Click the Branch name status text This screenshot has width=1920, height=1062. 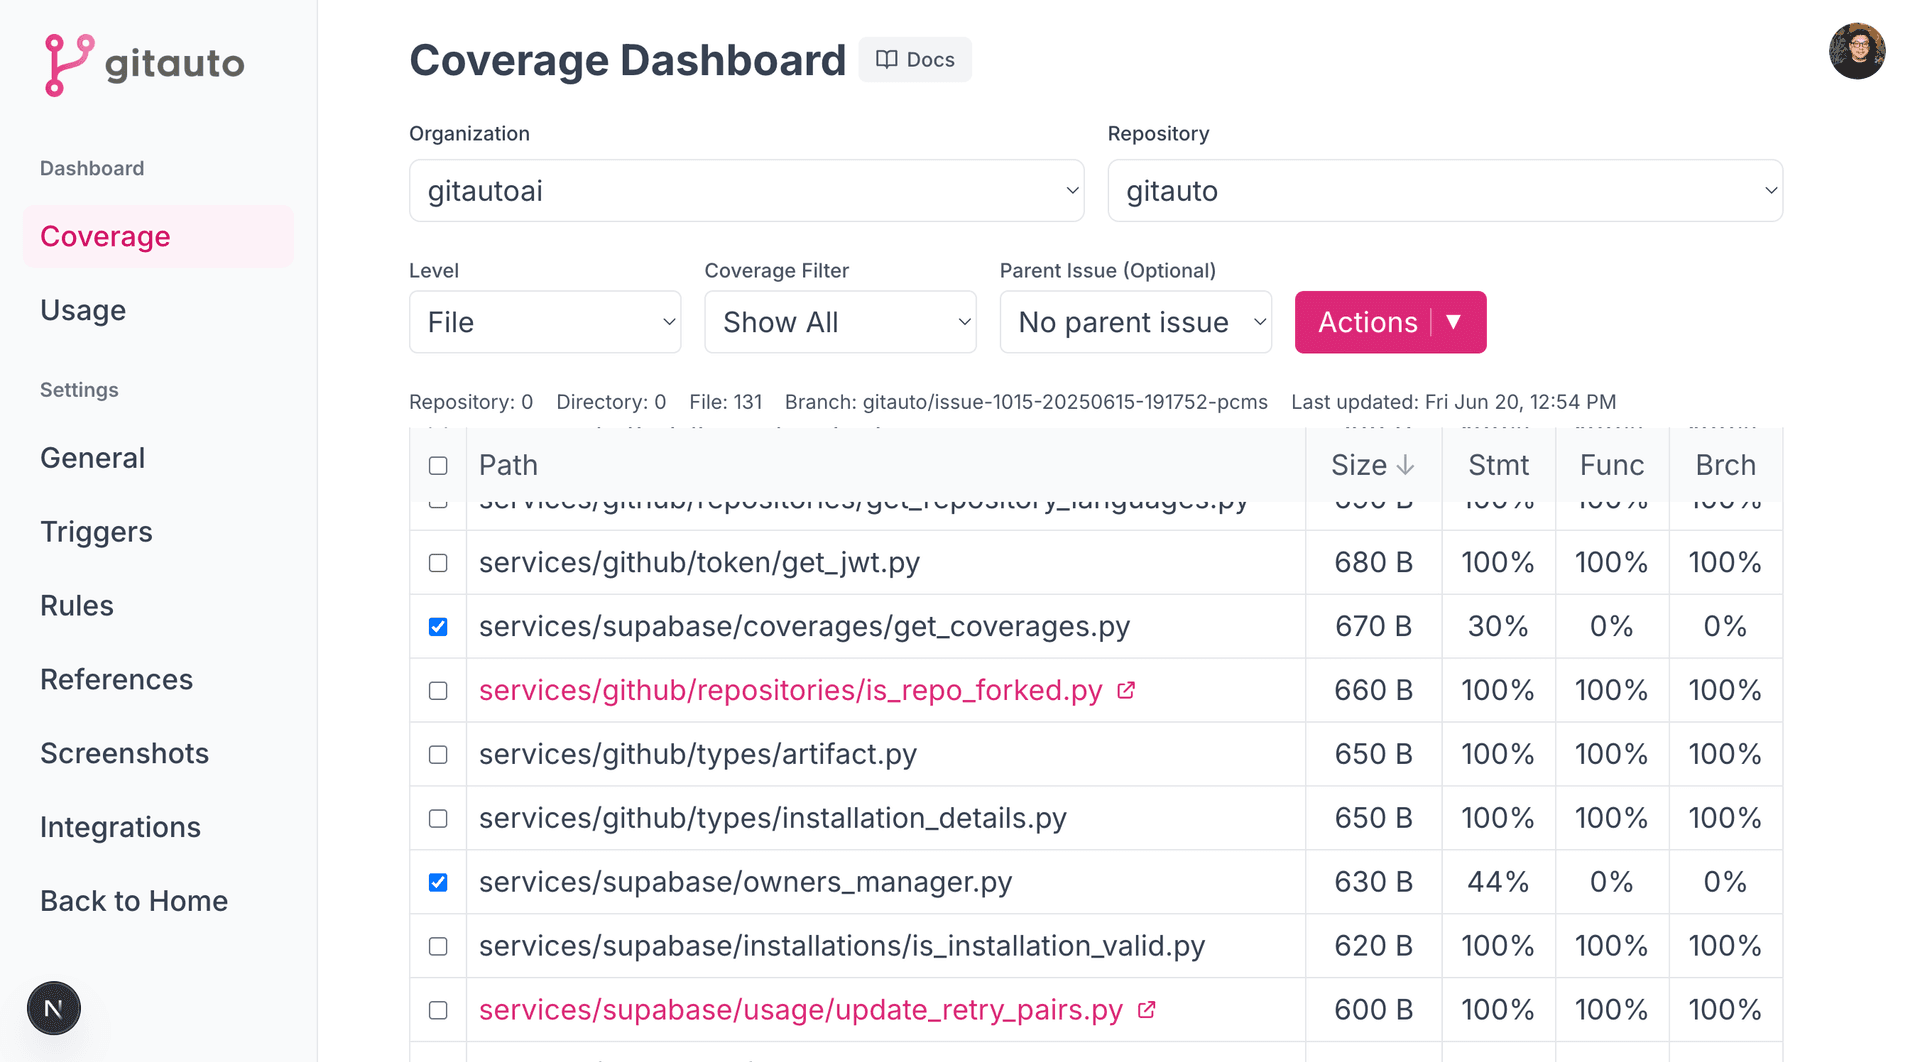pos(1026,402)
